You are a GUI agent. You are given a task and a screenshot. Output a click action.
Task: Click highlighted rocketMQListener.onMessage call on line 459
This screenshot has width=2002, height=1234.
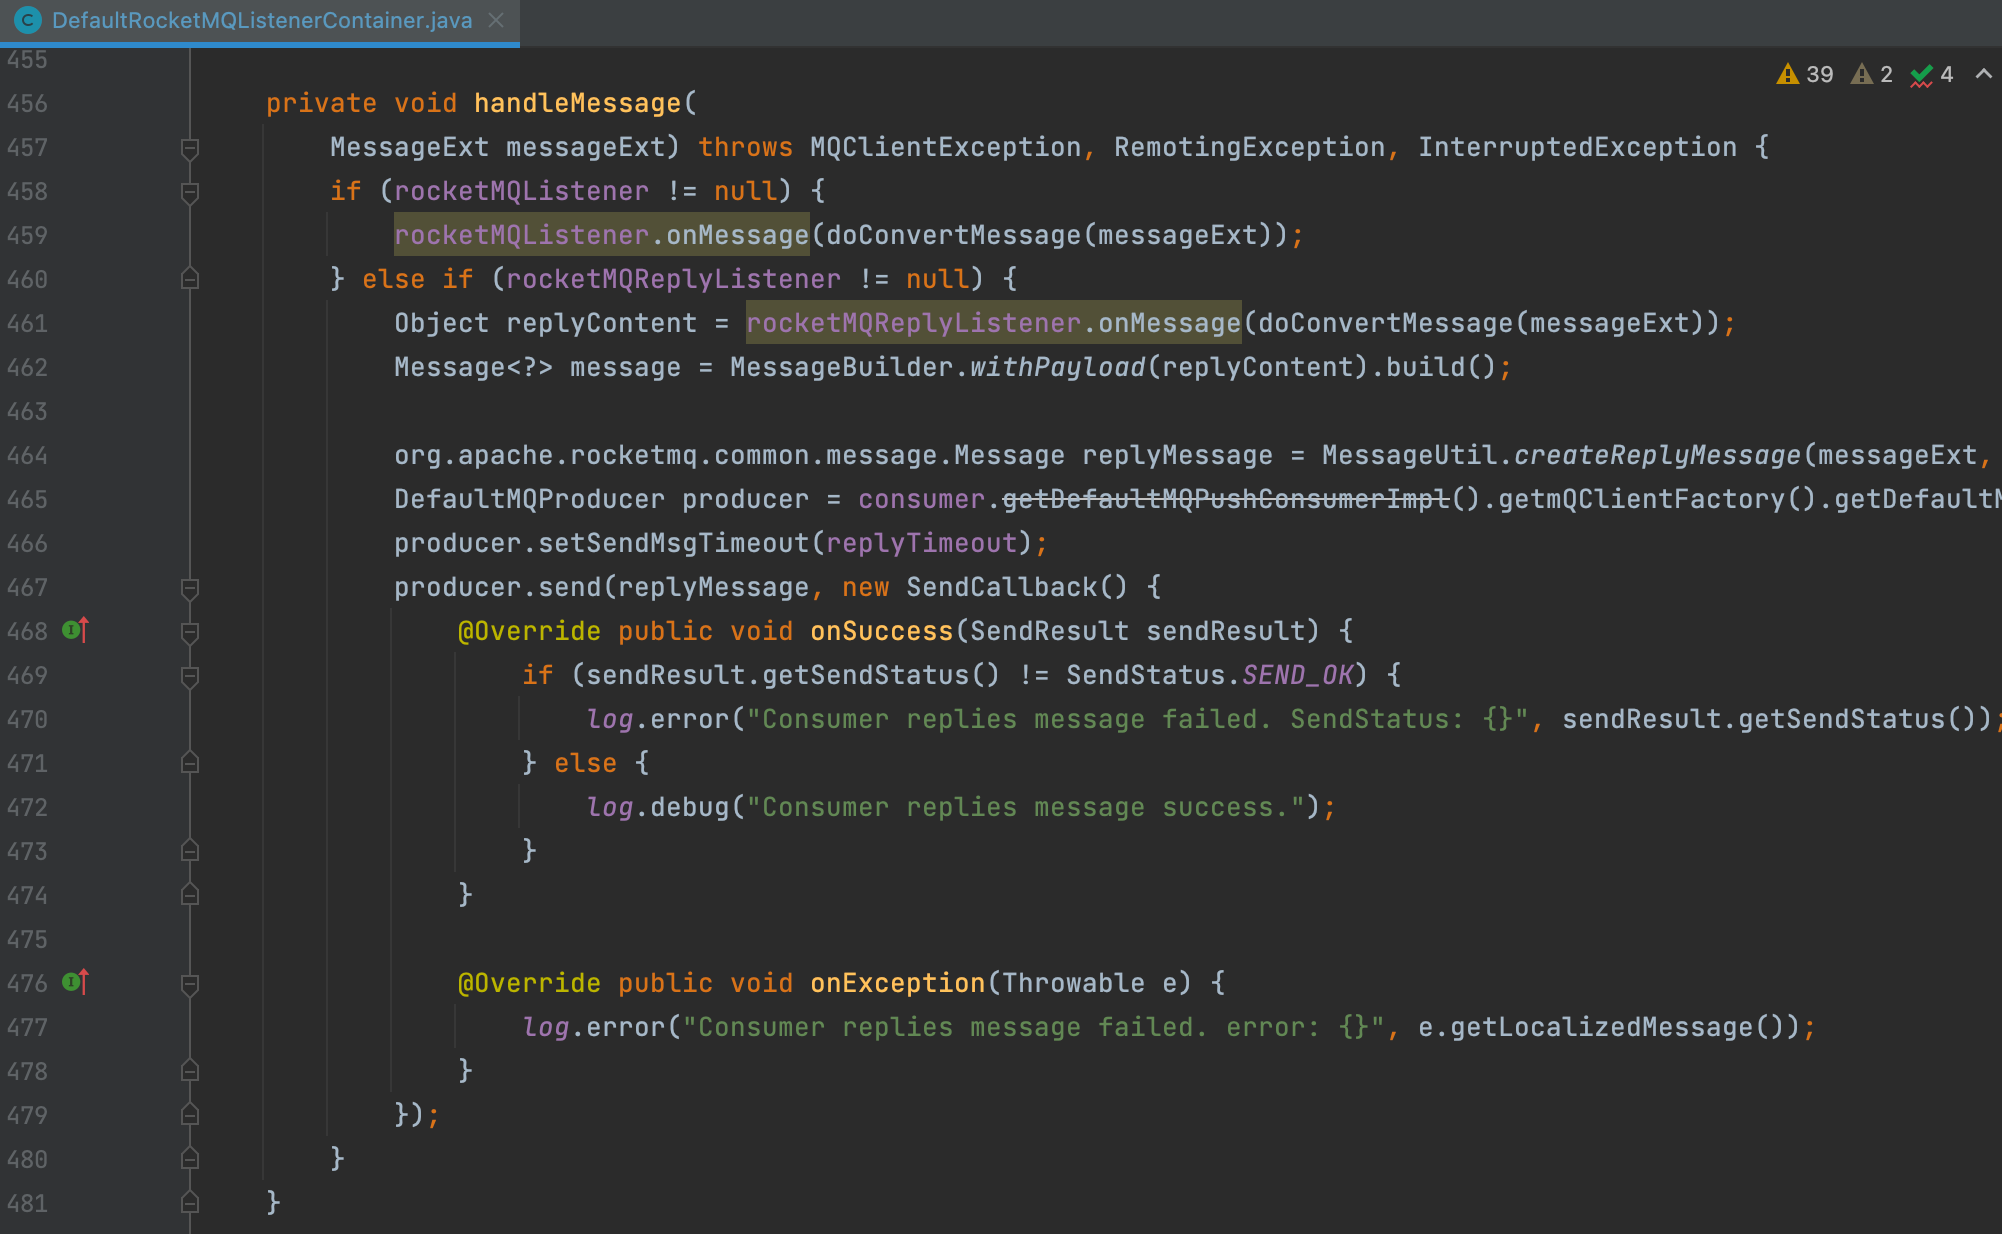pyautogui.click(x=601, y=235)
